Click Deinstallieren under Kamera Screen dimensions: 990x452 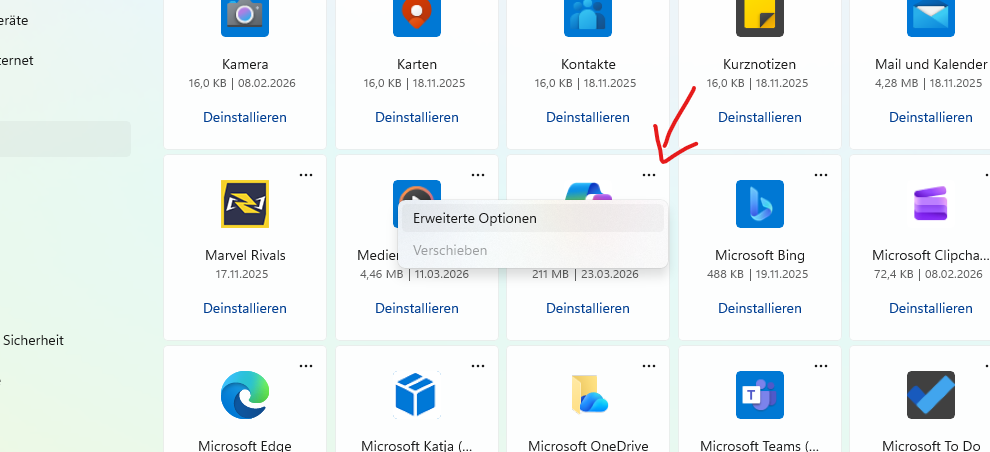[x=245, y=117]
